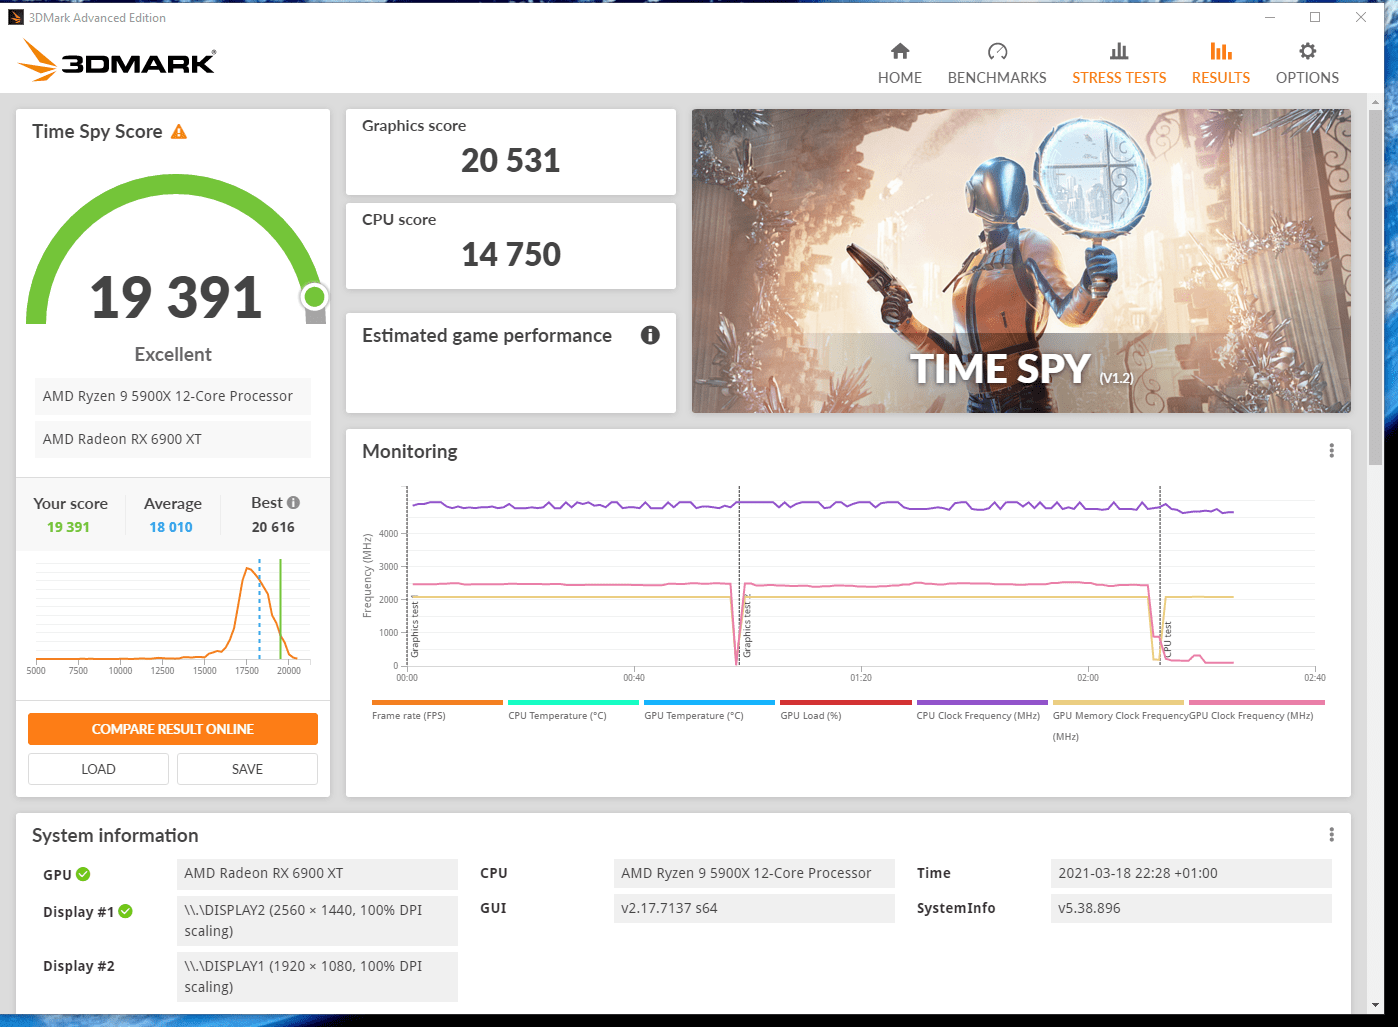Click the Your score value 19 391
The height and width of the screenshot is (1027, 1398).
pos(68,527)
